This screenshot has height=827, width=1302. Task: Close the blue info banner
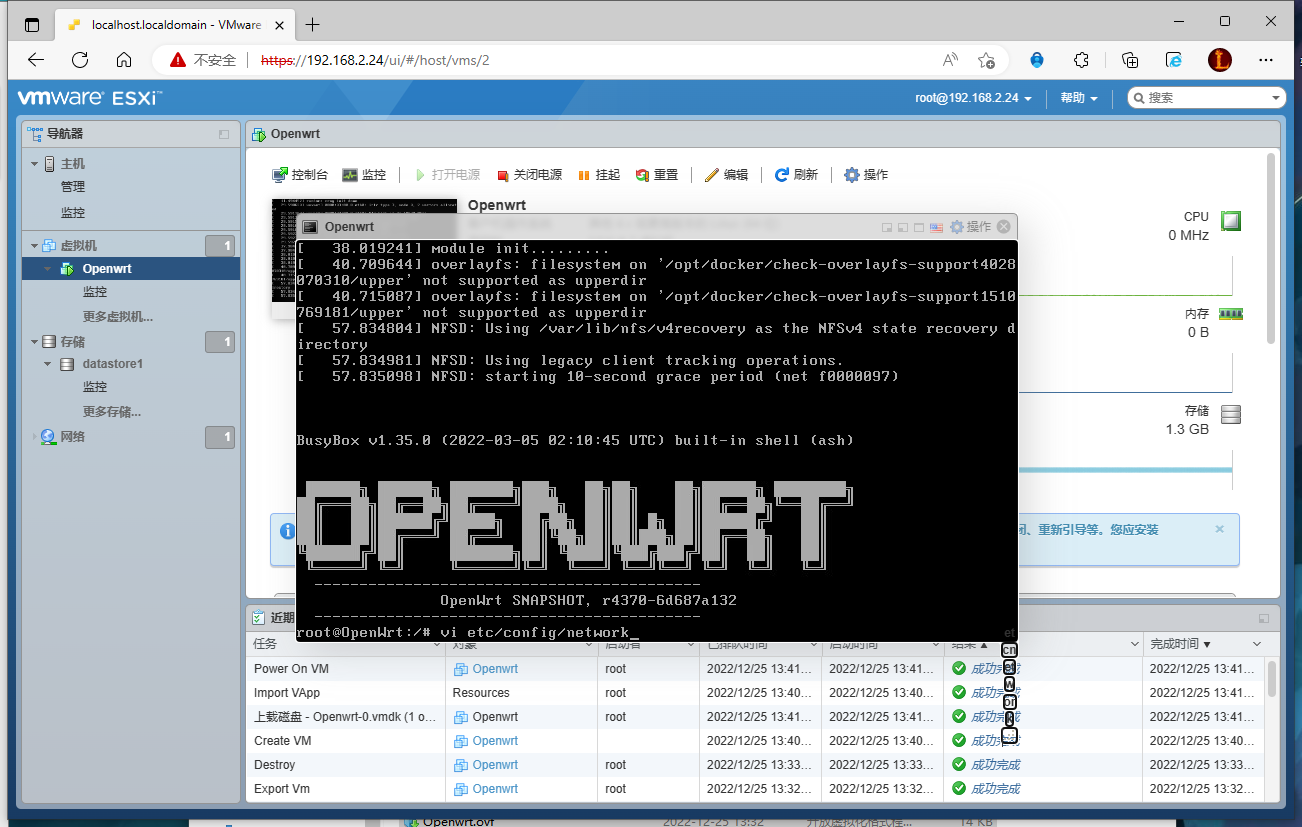[1219, 529]
